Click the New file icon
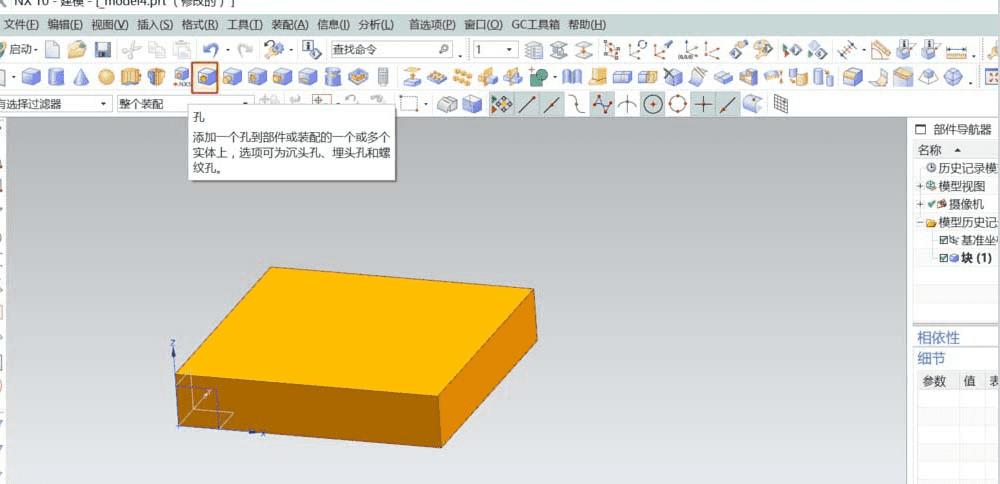 [52, 49]
